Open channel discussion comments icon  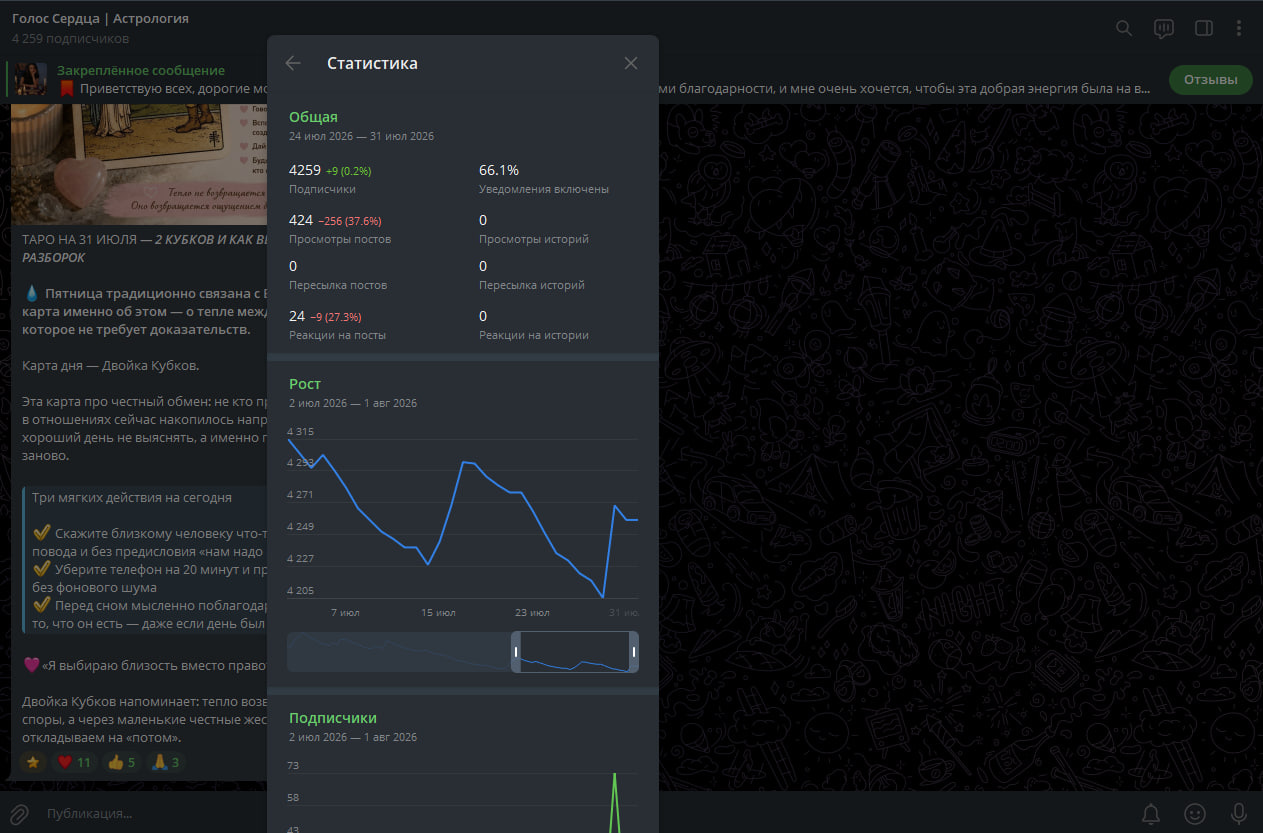click(1163, 28)
